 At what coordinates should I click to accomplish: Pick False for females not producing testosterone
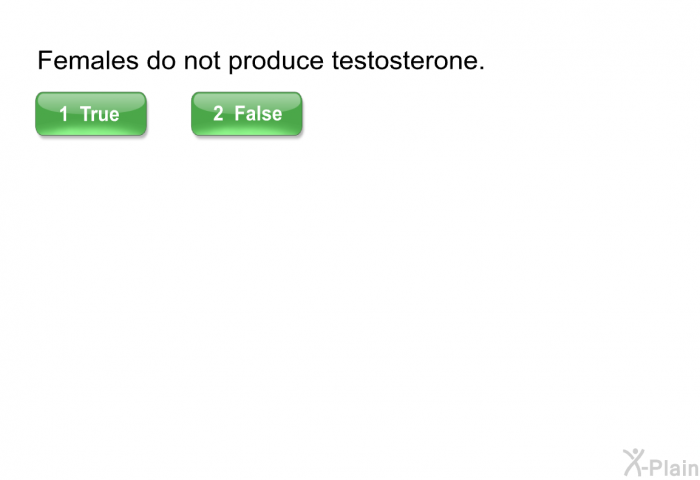click(x=246, y=114)
